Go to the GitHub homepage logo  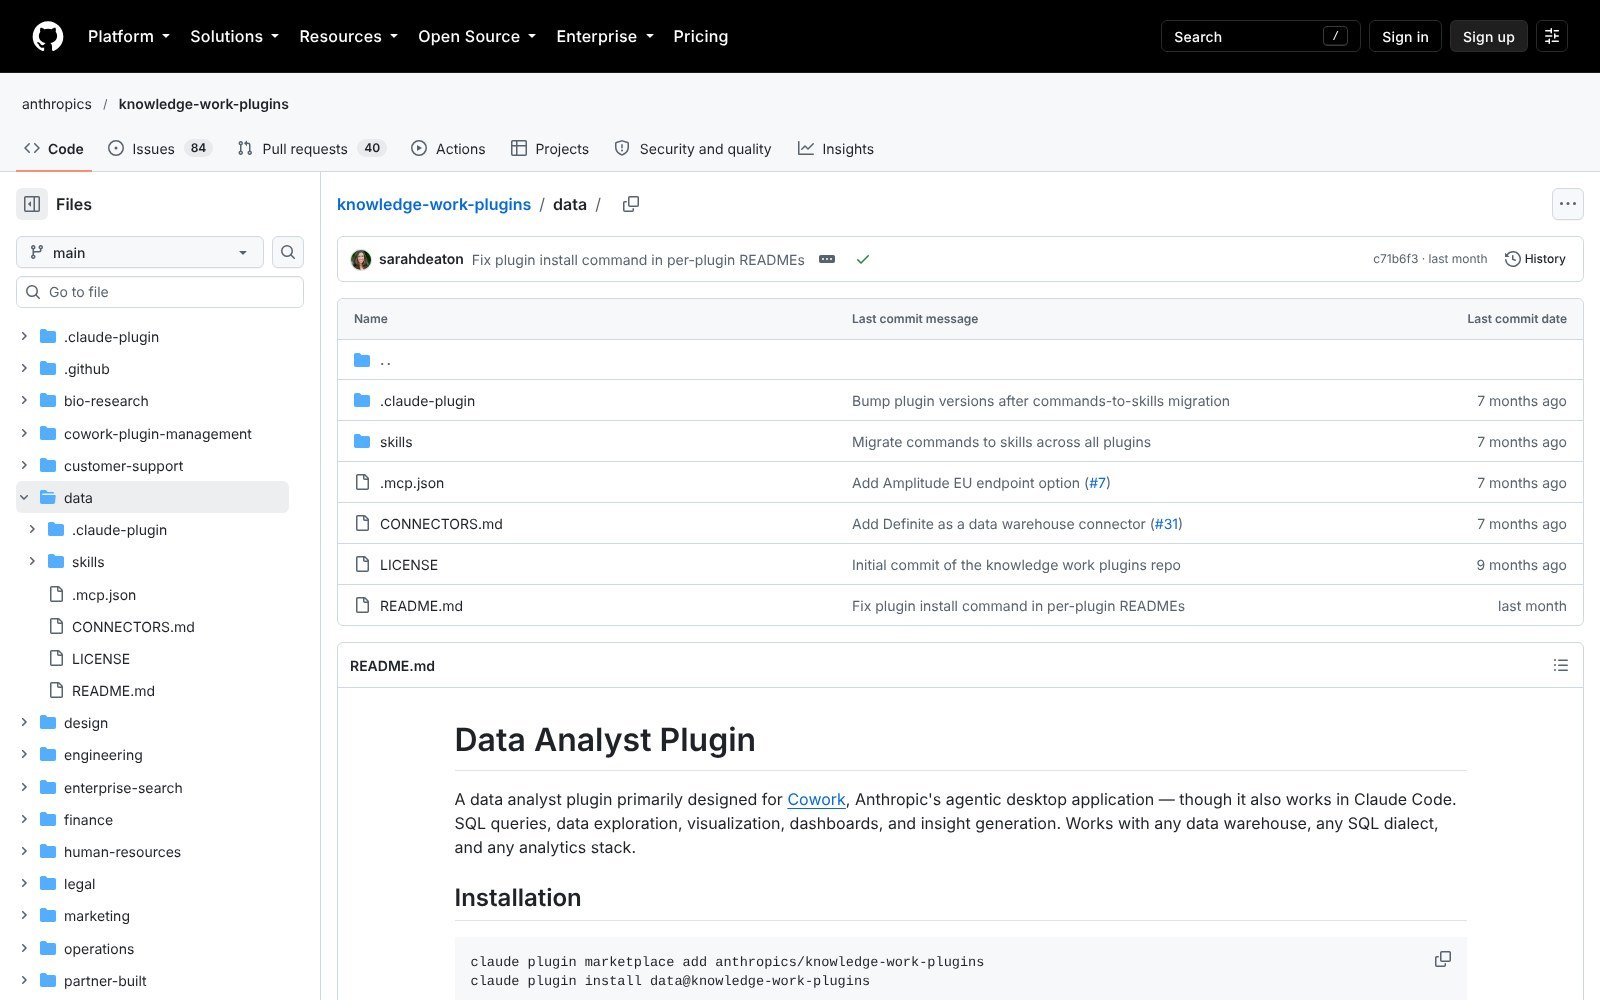48,36
